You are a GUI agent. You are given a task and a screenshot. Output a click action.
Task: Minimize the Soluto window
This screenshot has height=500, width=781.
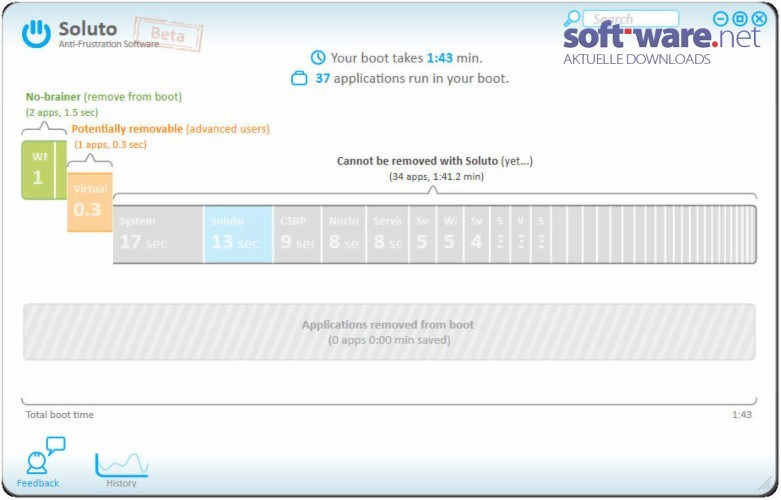click(721, 19)
